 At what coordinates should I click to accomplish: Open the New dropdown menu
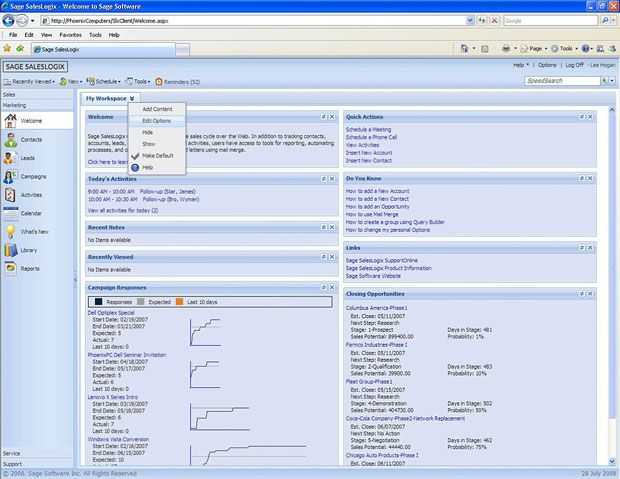(x=71, y=81)
